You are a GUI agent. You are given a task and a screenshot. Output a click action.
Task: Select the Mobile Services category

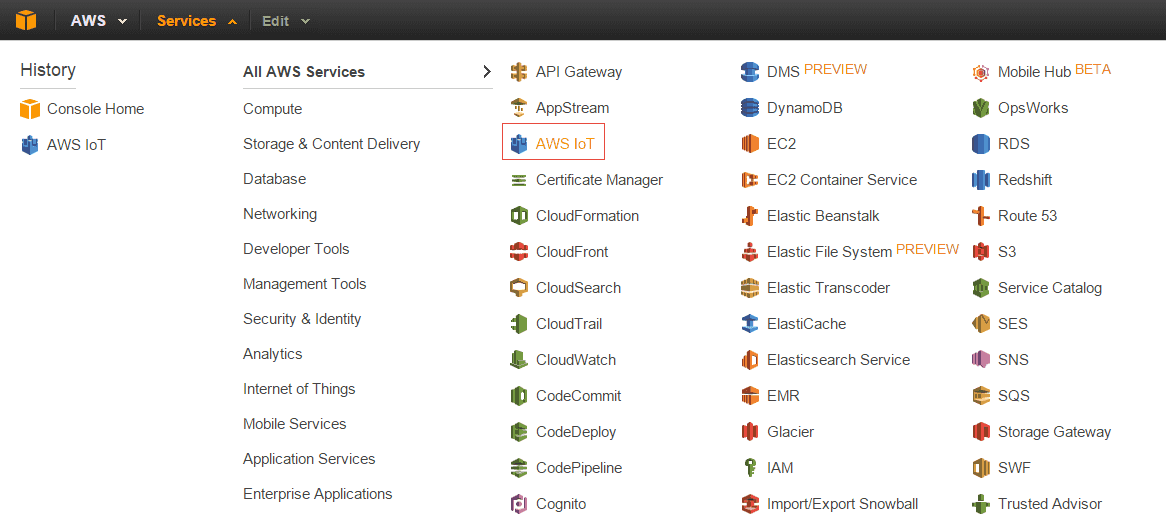[294, 423]
